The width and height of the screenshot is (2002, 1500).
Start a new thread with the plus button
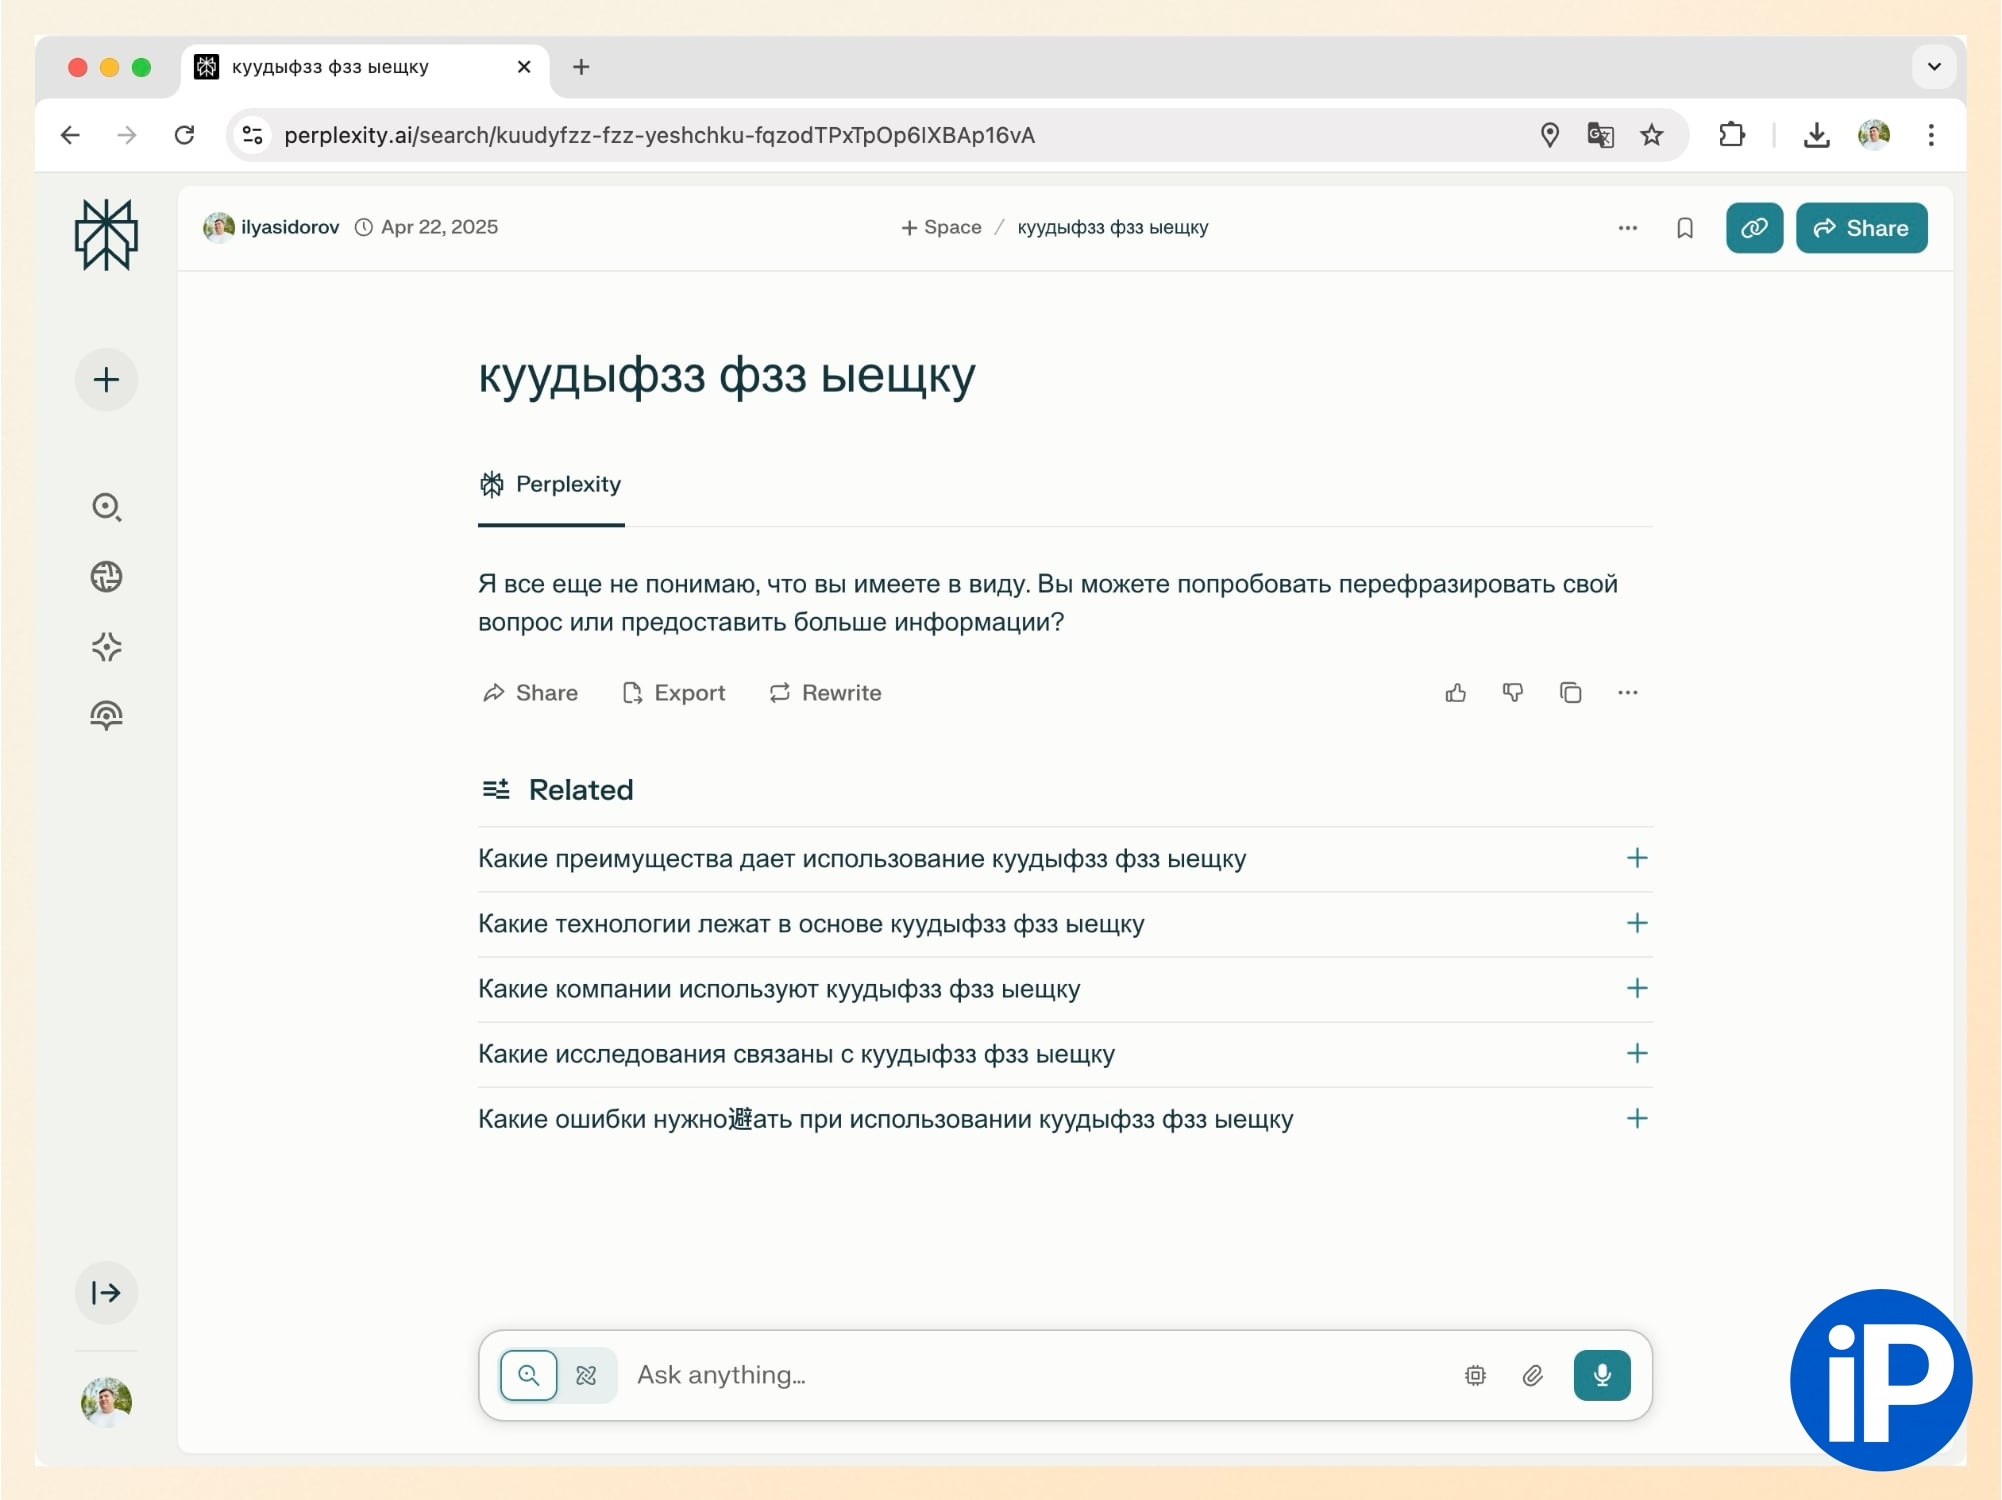(106, 380)
